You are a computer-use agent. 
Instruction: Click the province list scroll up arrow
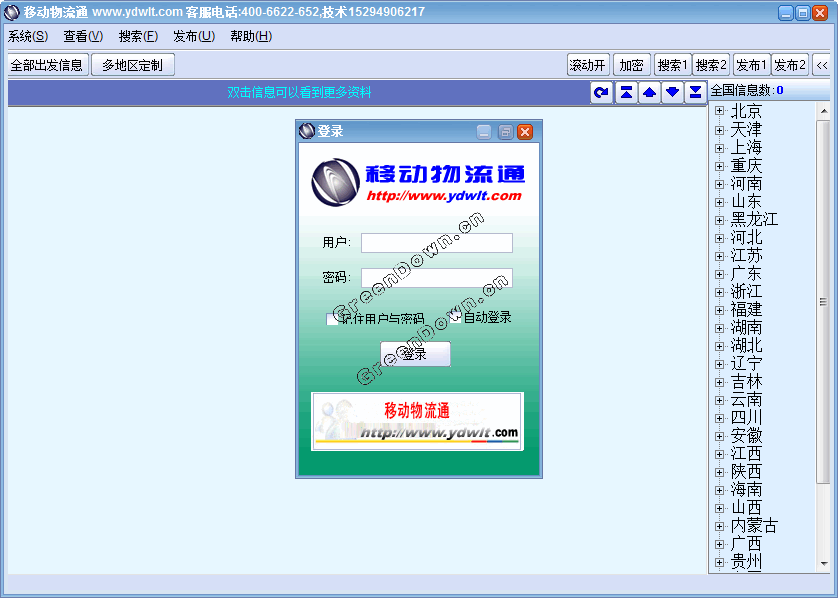pyautogui.click(x=824, y=111)
